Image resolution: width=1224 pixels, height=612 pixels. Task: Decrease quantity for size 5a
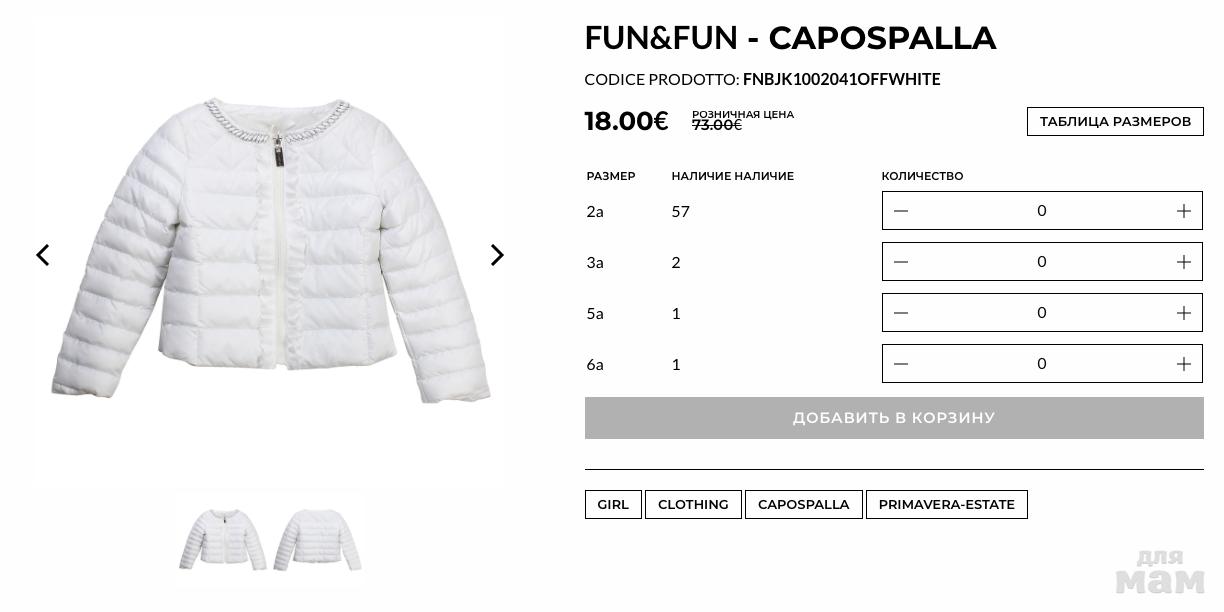(901, 313)
